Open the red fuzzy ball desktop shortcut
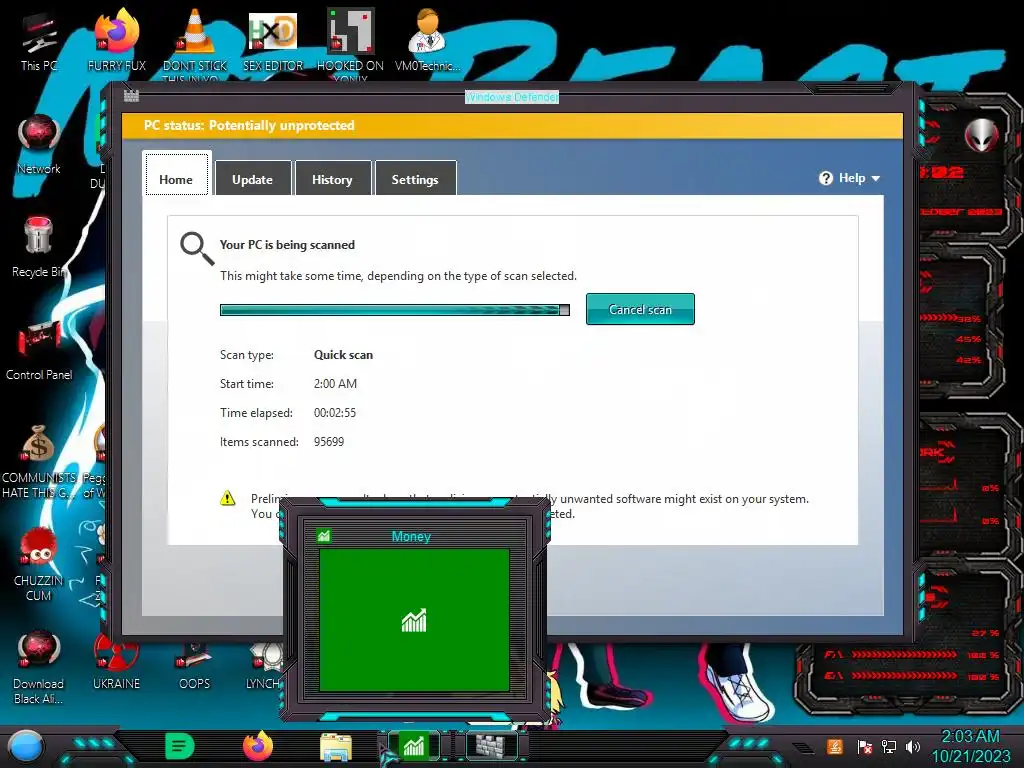 click(38, 563)
